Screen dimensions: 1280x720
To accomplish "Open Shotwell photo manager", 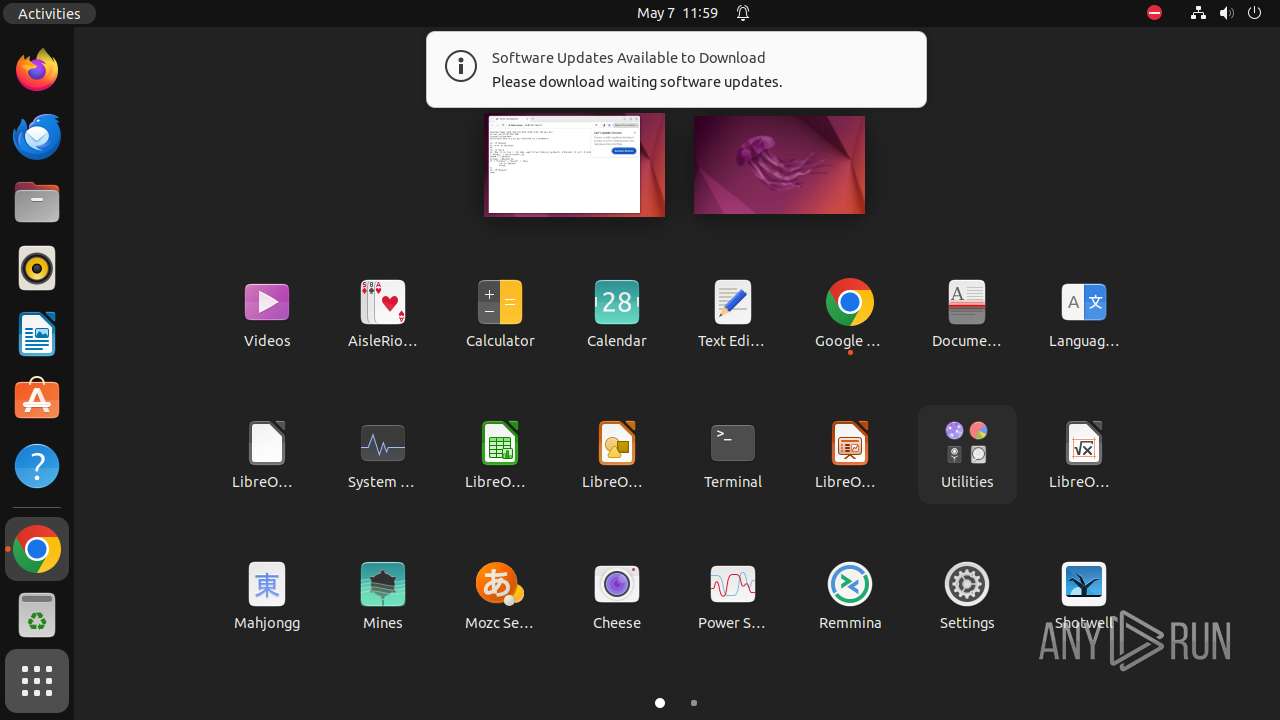I will point(1084,596).
